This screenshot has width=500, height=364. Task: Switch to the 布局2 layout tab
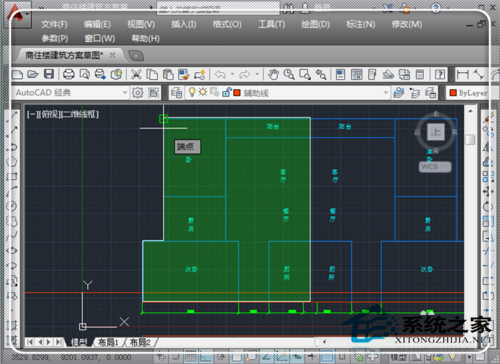[x=140, y=342]
